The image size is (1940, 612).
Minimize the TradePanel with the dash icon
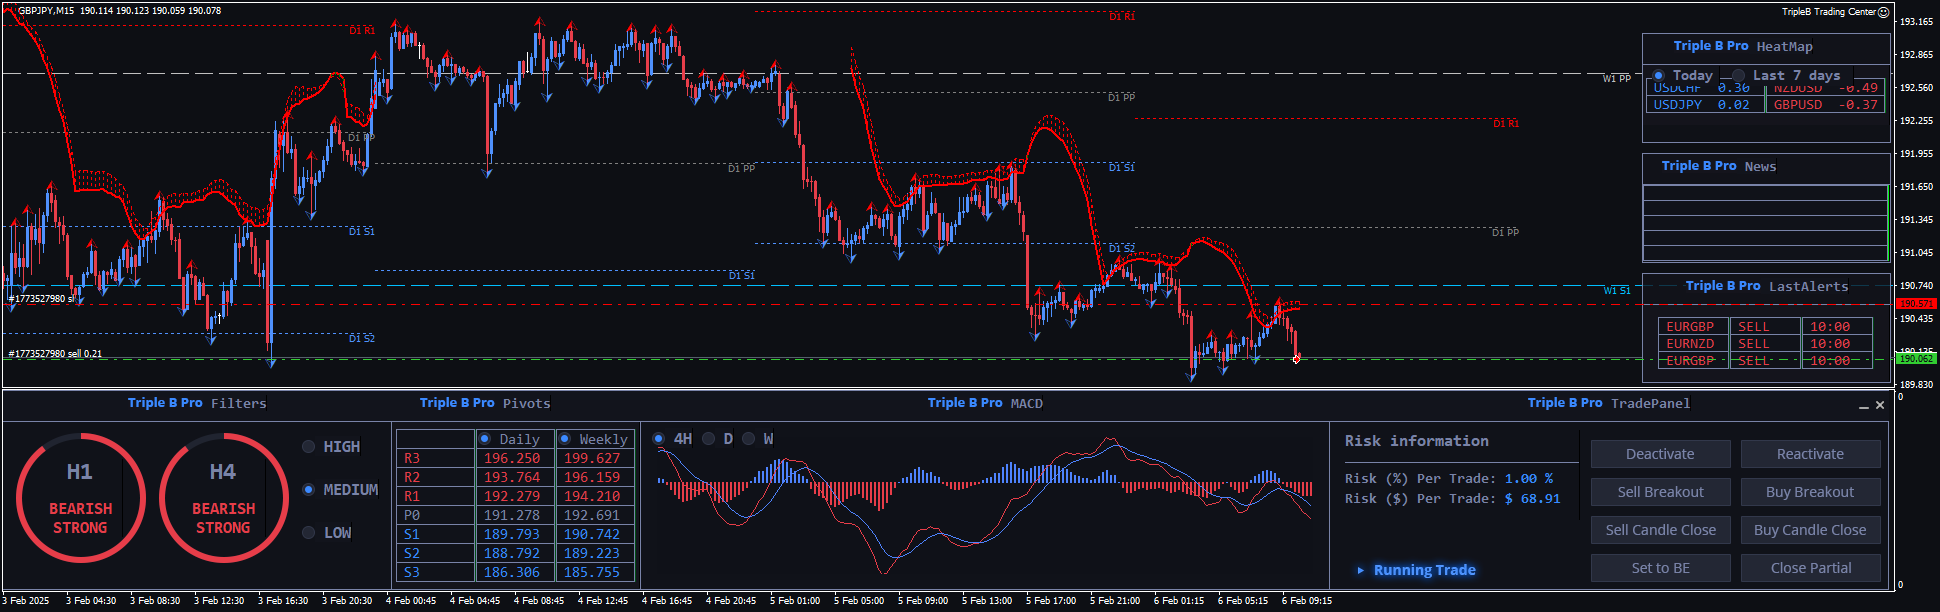pyautogui.click(x=1864, y=406)
